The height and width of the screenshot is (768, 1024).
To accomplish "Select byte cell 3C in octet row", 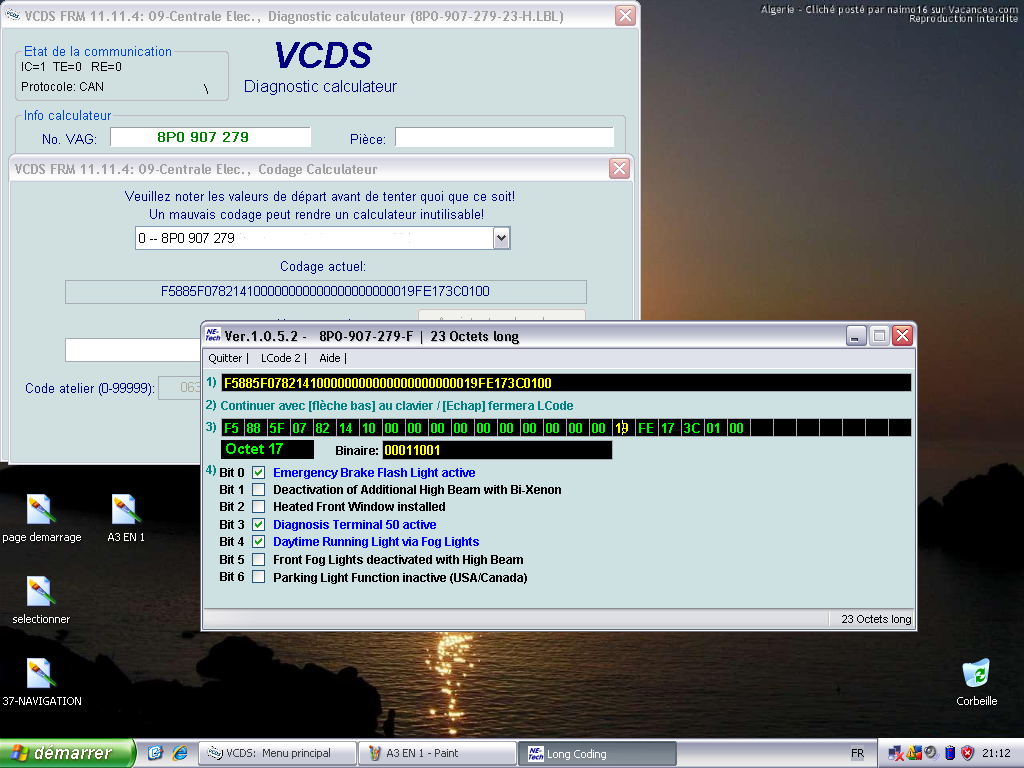I will 691,428.
